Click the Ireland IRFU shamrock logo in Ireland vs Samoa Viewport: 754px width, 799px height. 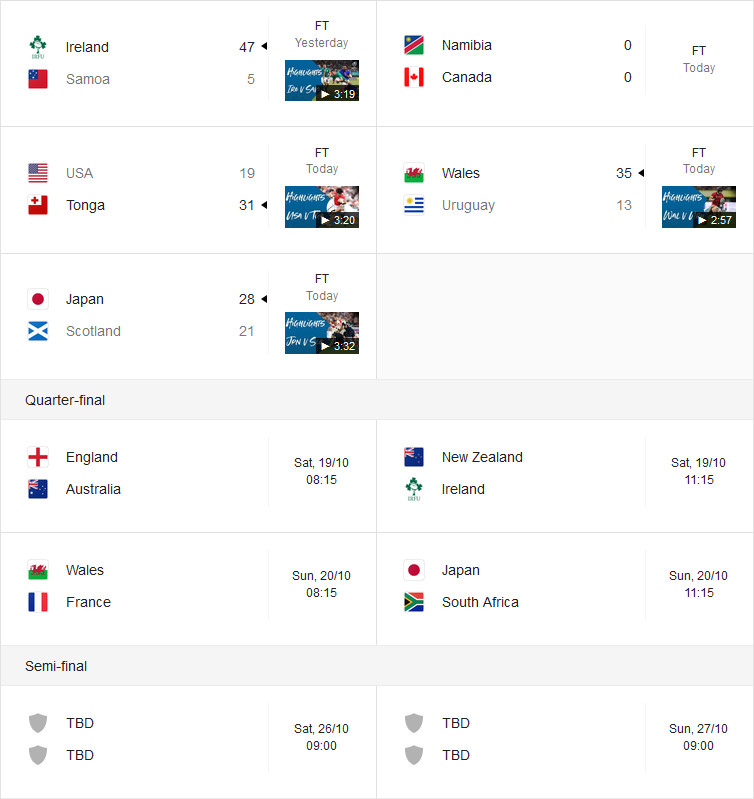coord(38,47)
